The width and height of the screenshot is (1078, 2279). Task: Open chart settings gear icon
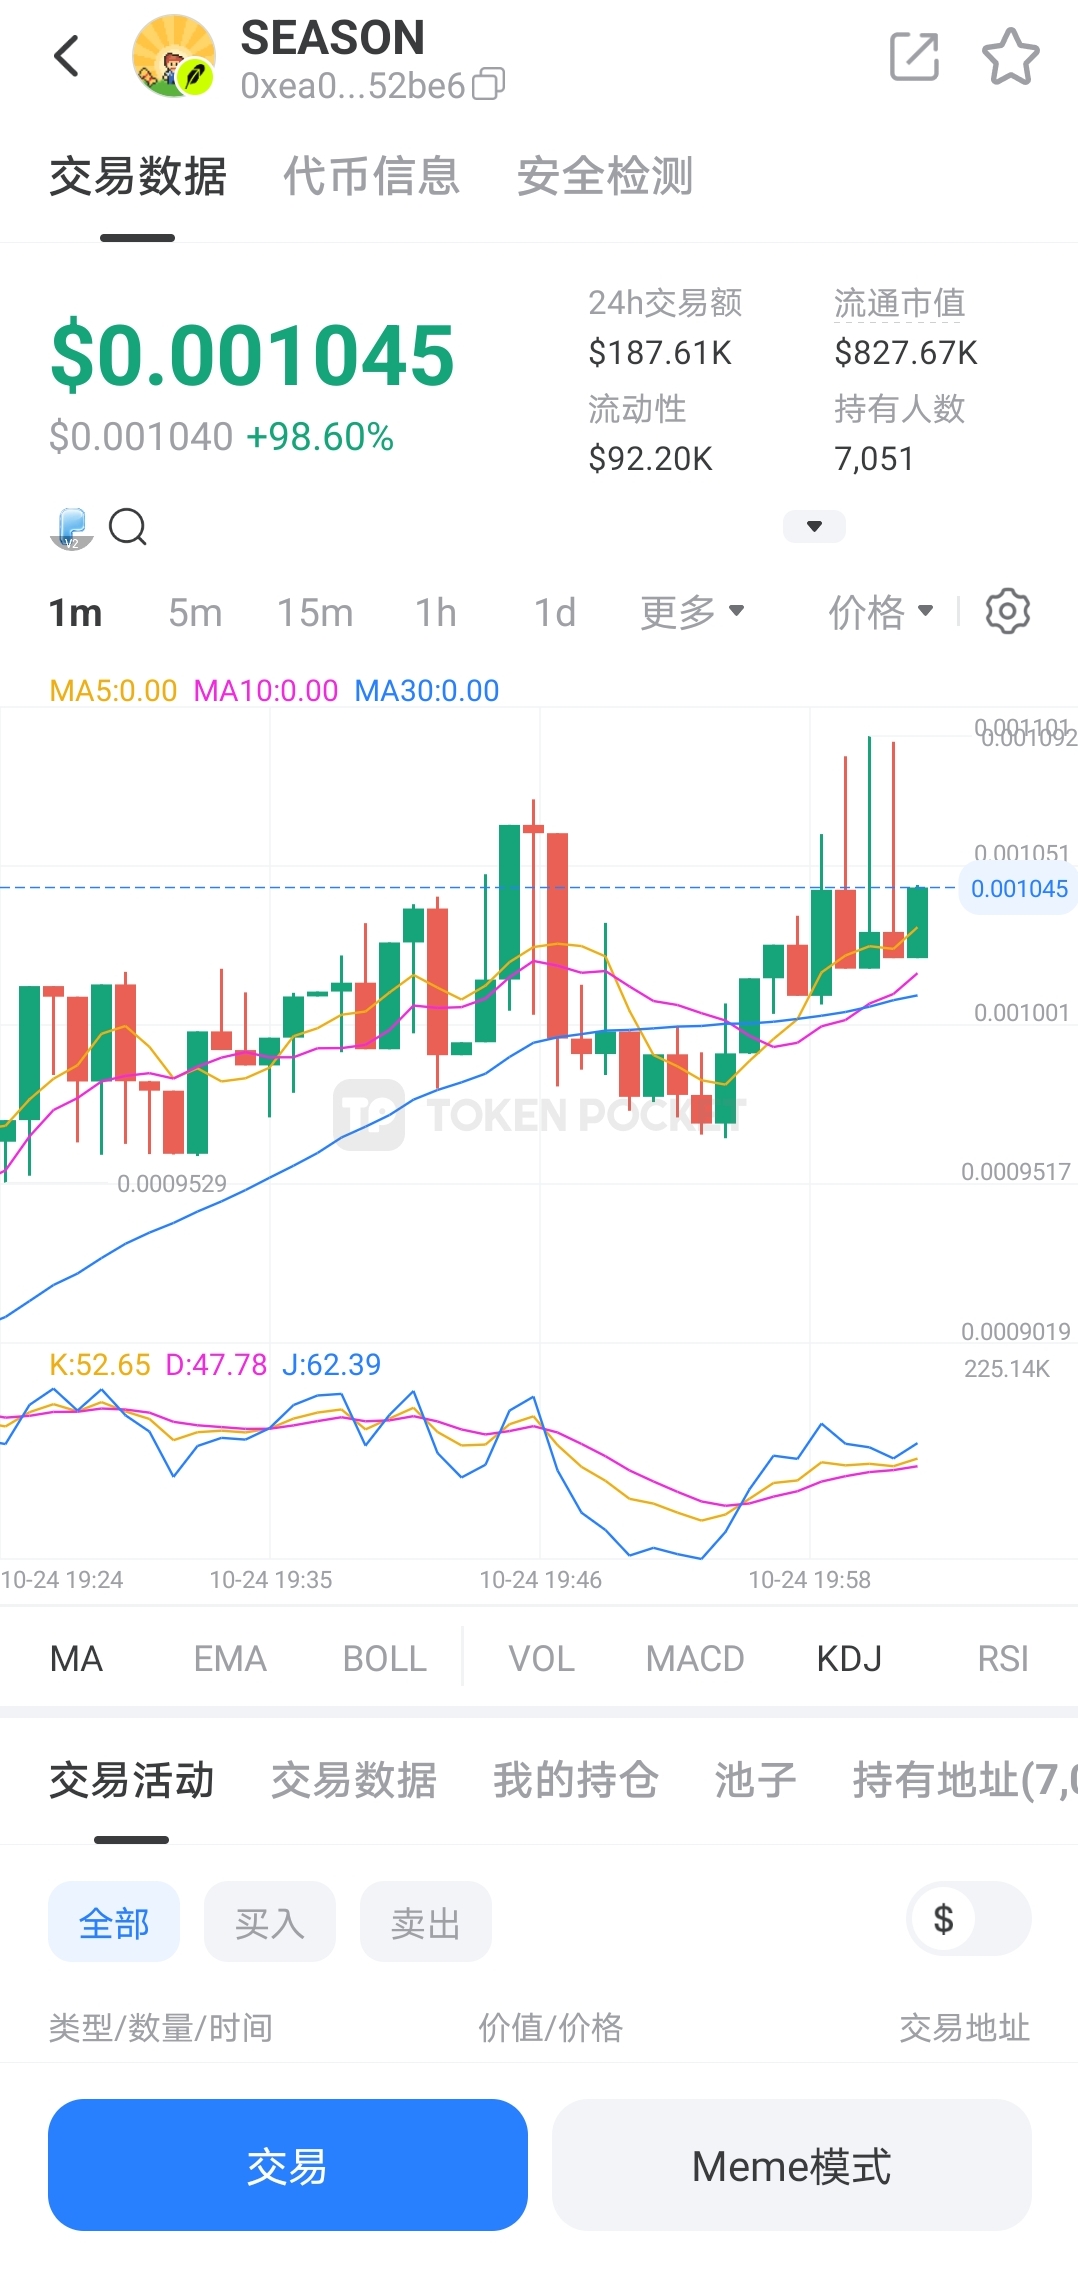(x=1008, y=611)
